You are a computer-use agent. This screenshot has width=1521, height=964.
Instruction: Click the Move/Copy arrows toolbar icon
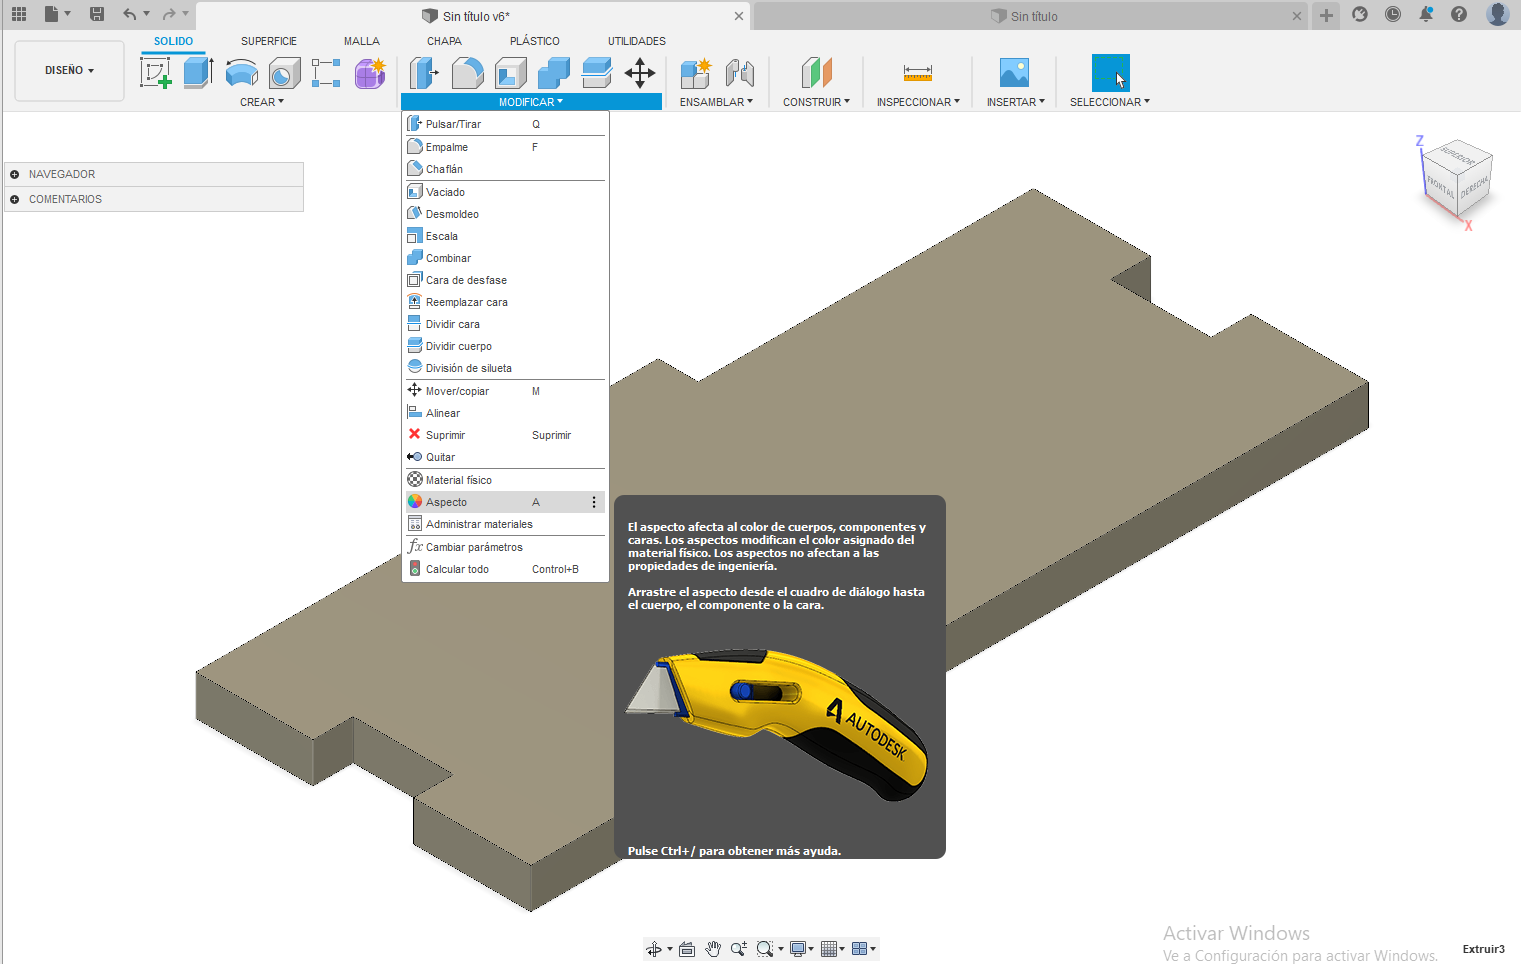click(x=640, y=72)
